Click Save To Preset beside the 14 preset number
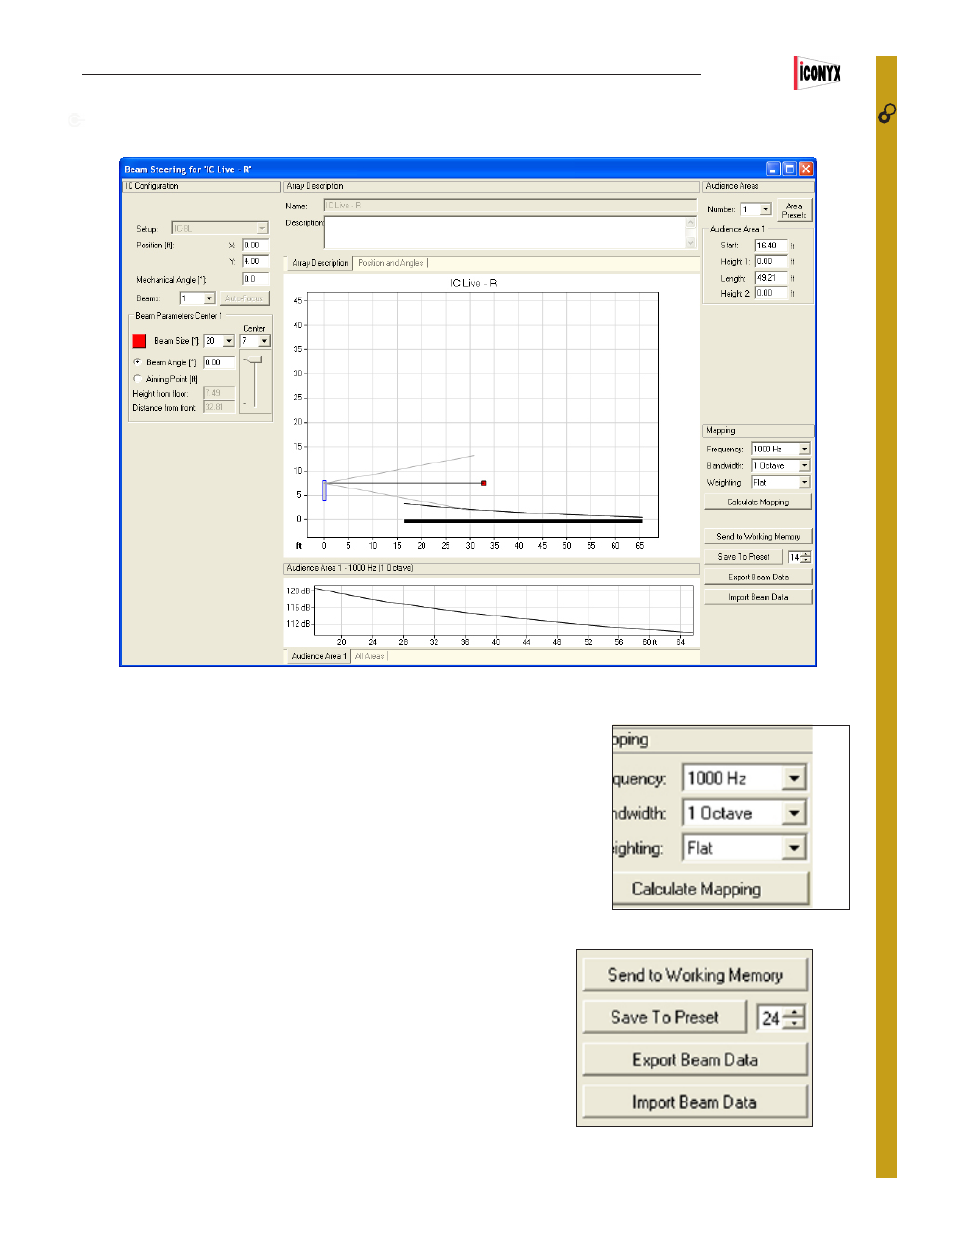Image resolution: width=954 pixels, height=1235 pixels. 744,557
